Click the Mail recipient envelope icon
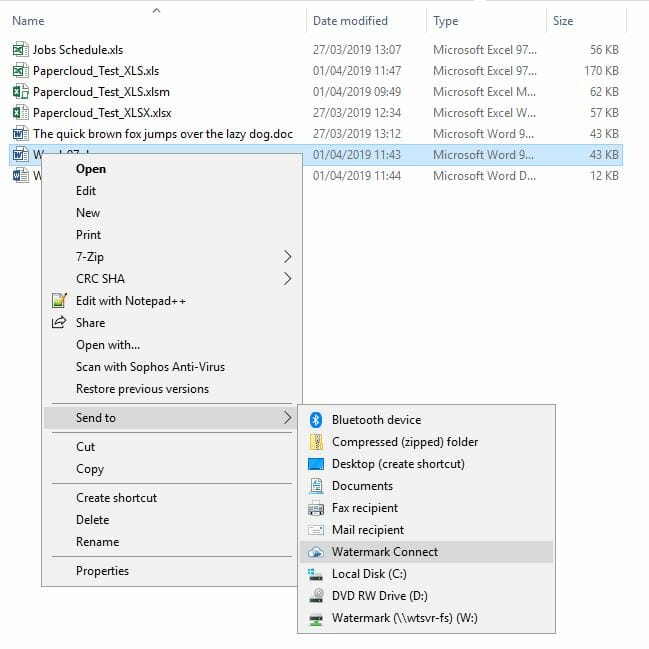The image size is (649, 649). tap(316, 530)
